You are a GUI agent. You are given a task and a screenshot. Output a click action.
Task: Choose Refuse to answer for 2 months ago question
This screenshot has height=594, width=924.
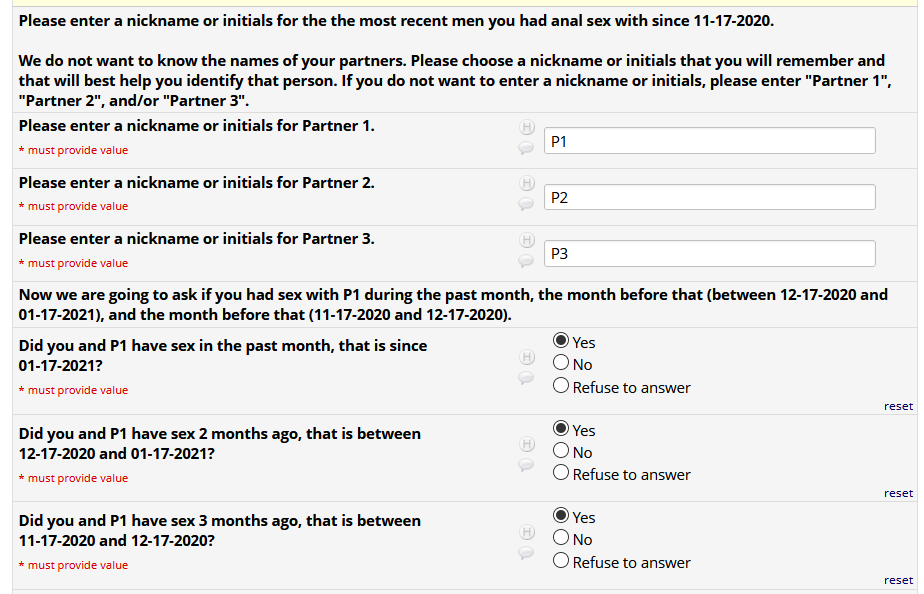click(561, 474)
